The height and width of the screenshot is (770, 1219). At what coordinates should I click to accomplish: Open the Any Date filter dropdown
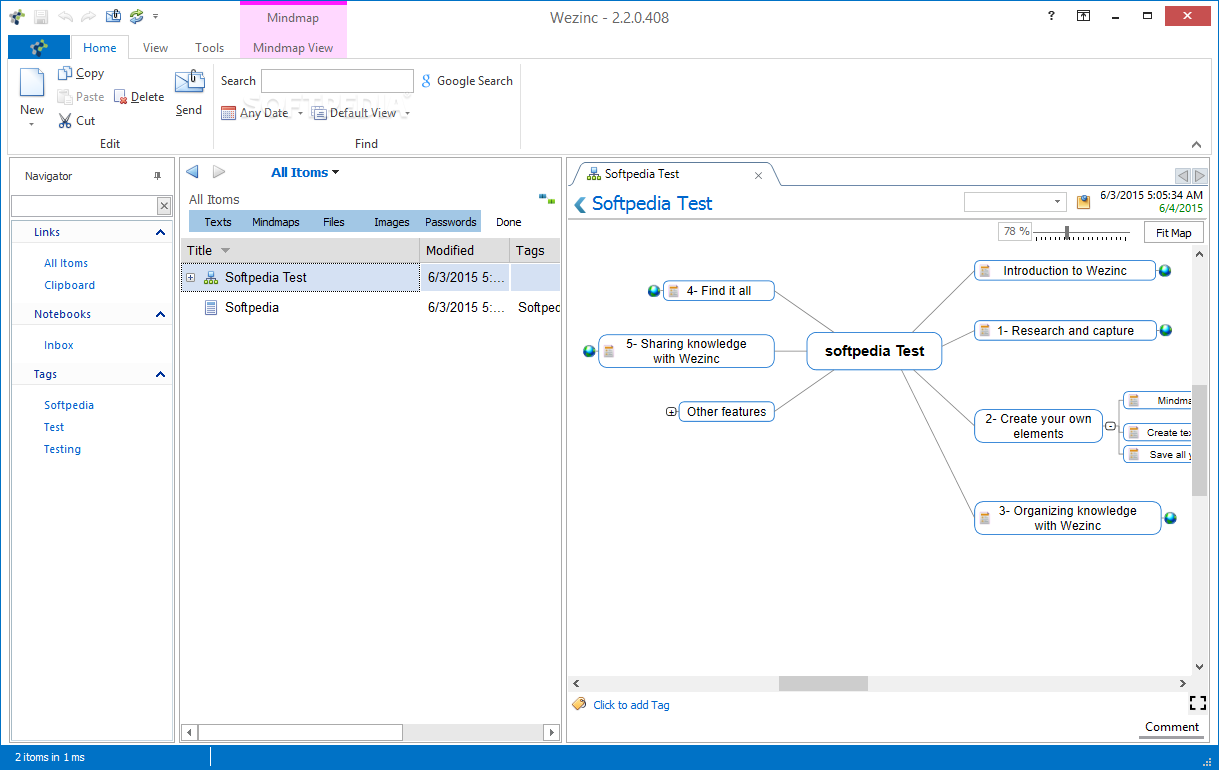[x=262, y=113]
